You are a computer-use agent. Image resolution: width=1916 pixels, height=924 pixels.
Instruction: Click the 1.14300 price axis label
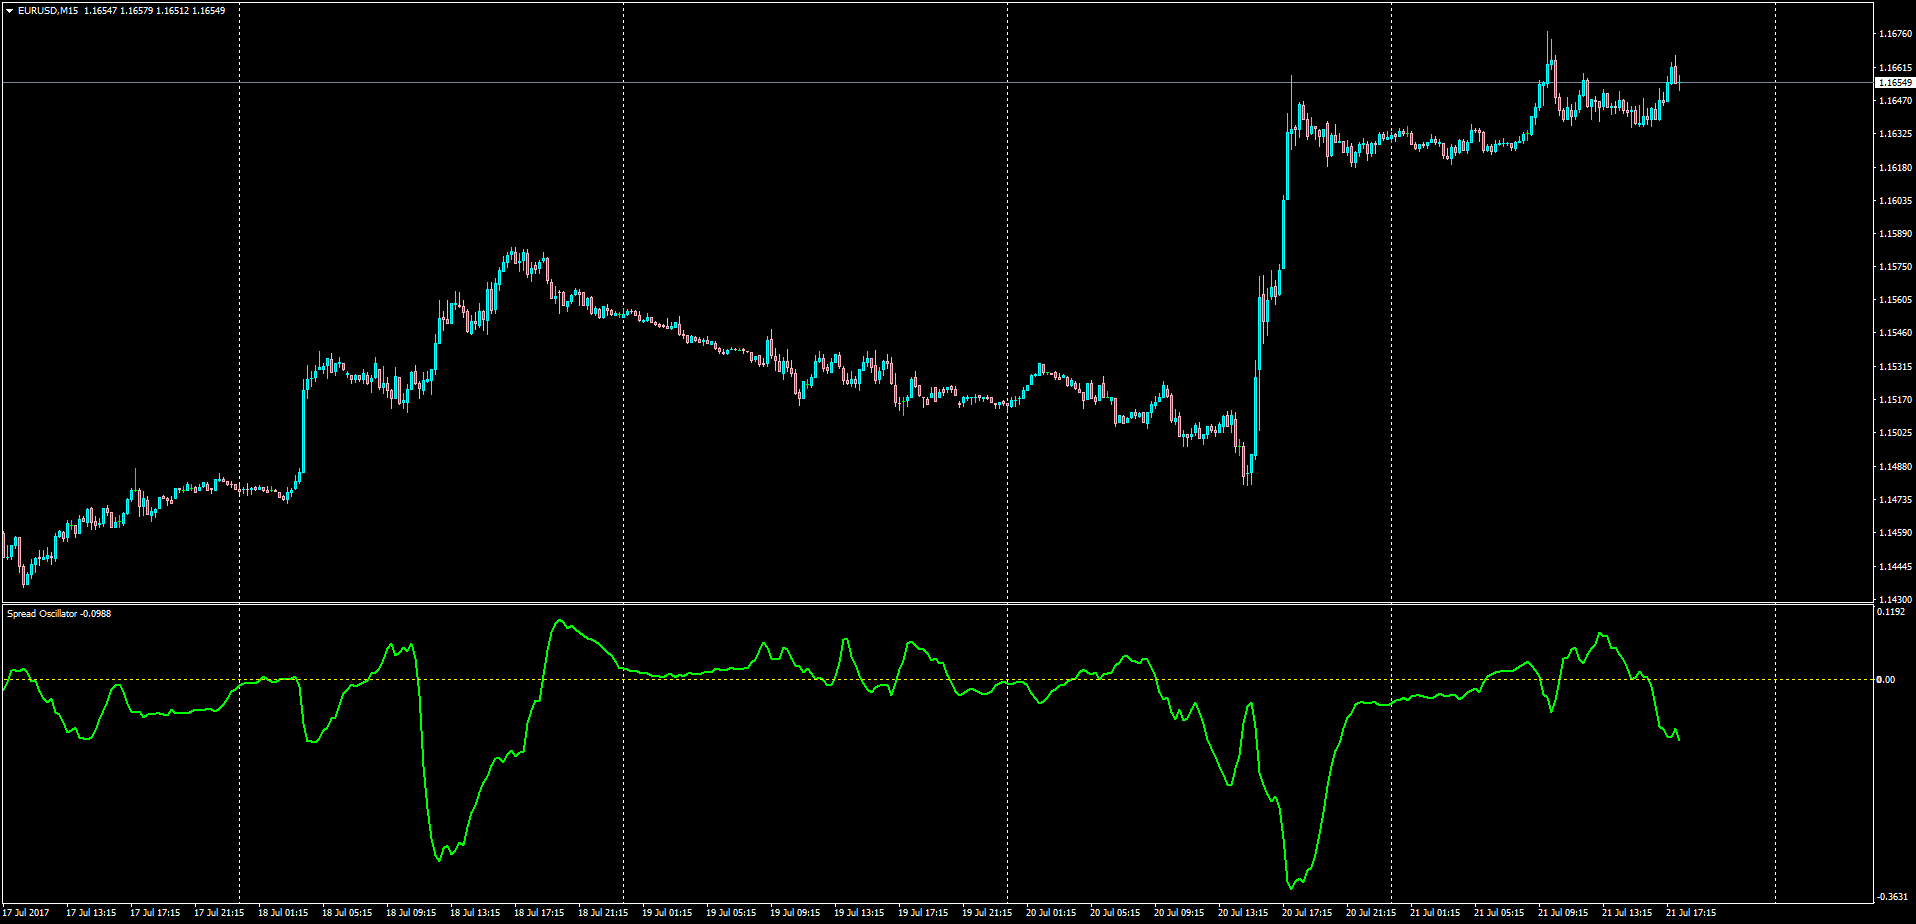[1895, 599]
